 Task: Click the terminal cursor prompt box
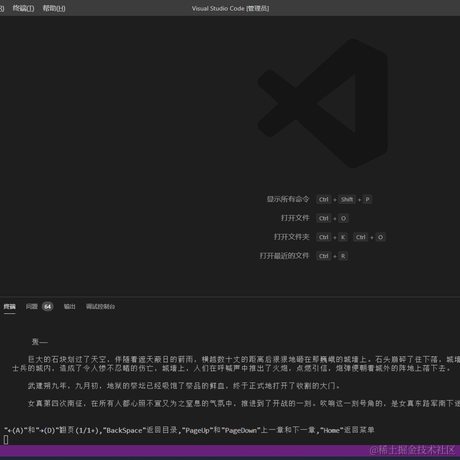click(6, 440)
